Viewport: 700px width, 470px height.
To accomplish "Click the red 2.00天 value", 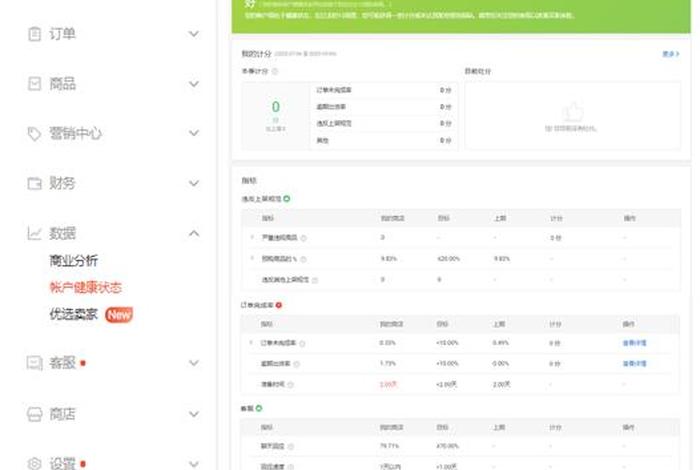I will click(x=388, y=384).
